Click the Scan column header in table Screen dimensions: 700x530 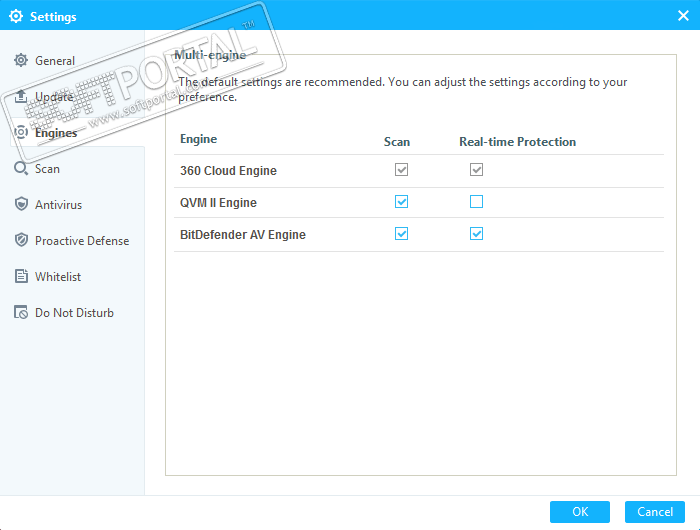click(397, 142)
